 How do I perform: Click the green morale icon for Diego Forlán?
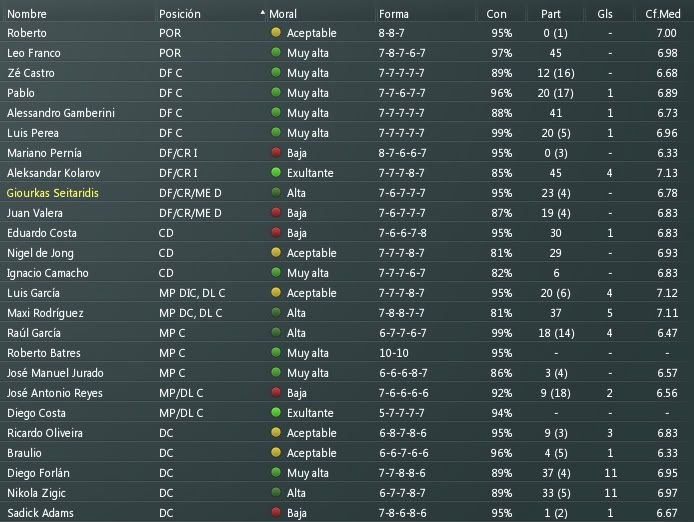pos(276,472)
